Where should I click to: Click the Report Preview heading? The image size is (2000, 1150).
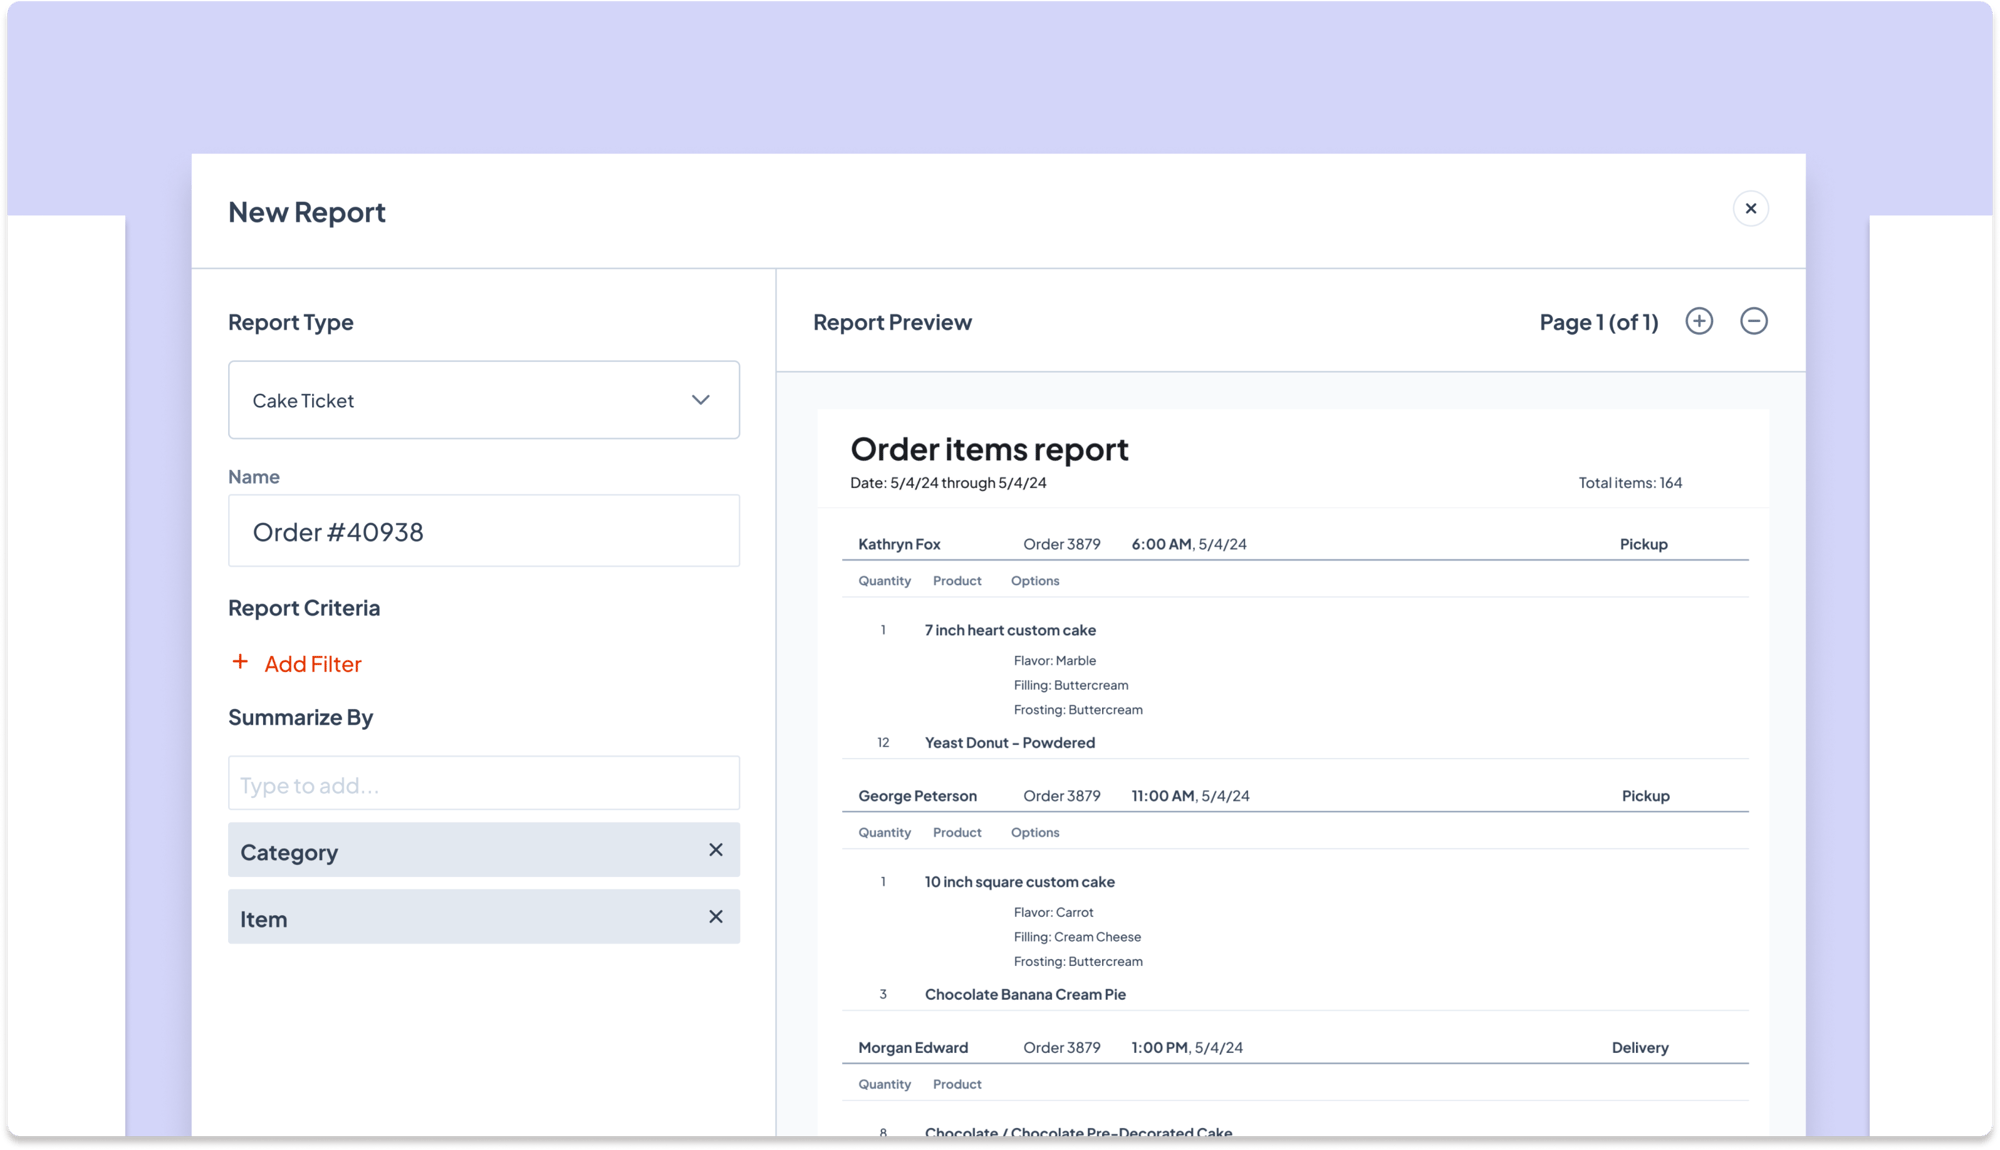pyautogui.click(x=892, y=322)
